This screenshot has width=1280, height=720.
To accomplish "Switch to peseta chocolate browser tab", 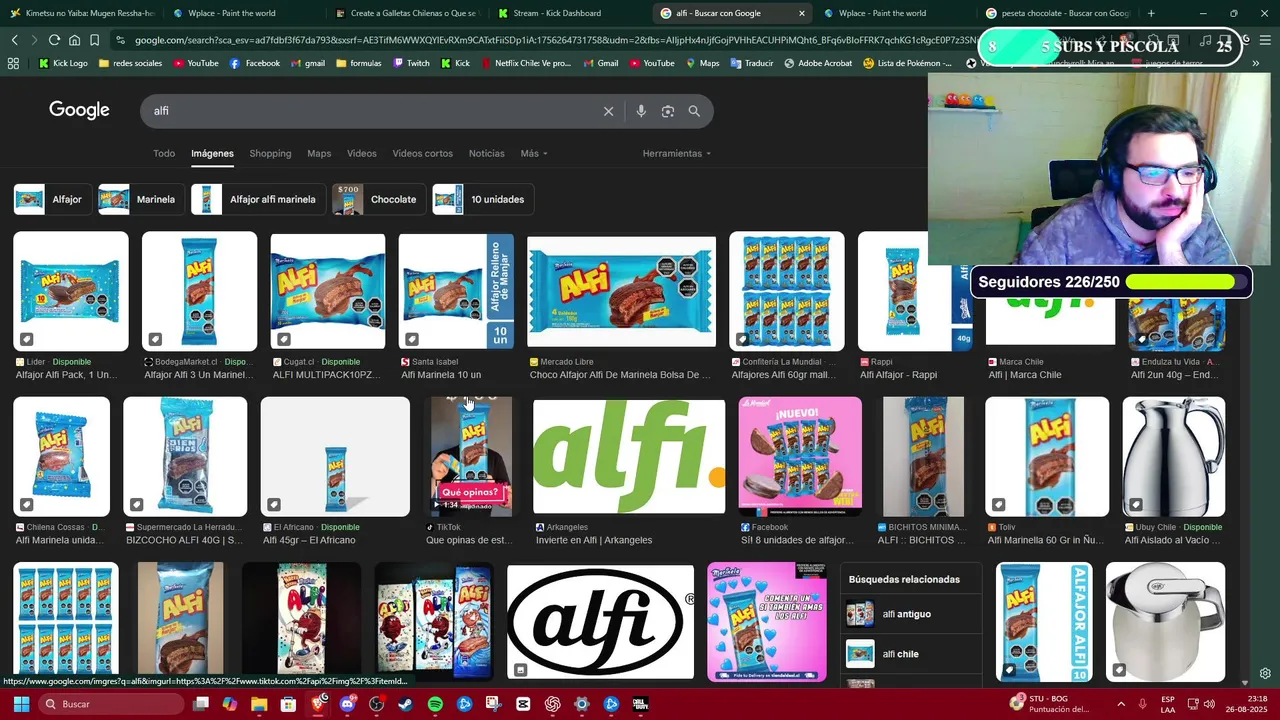I will (1057, 13).
